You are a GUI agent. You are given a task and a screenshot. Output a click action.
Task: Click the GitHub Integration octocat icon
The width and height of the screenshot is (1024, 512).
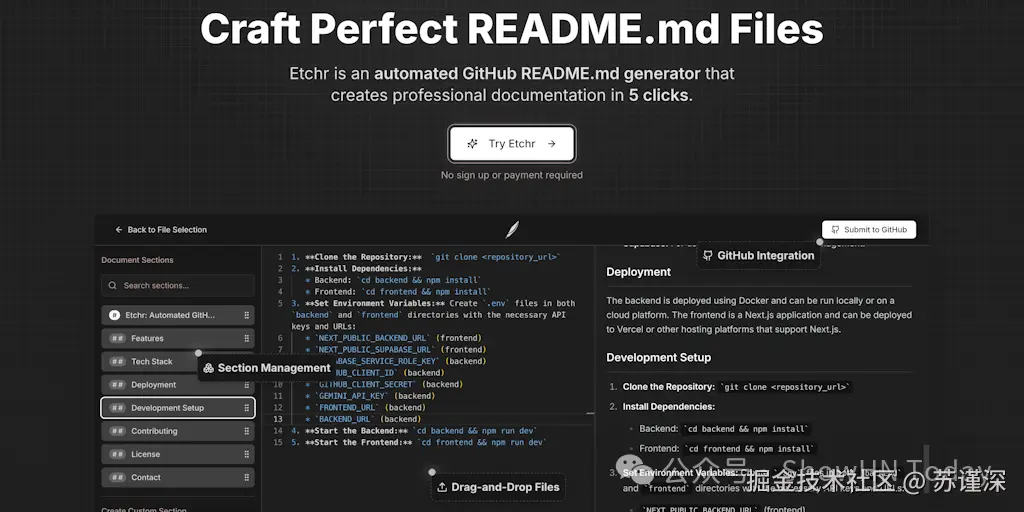click(x=707, y=255)
